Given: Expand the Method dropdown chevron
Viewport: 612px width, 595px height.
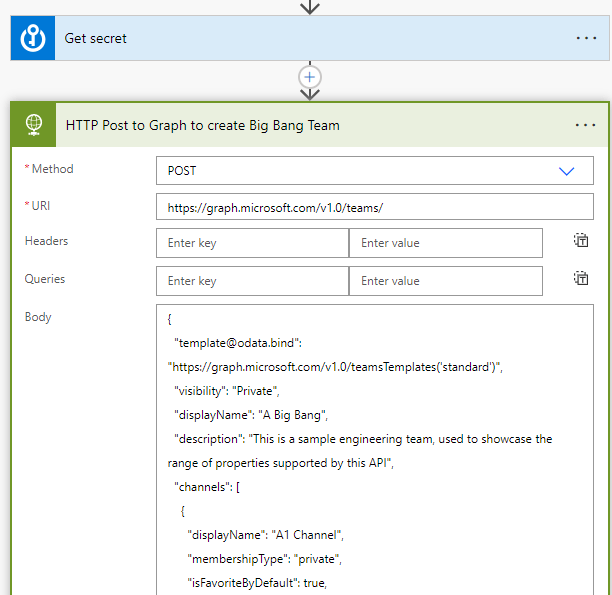Looking at the screenshot, I should (x=567, y=171).
